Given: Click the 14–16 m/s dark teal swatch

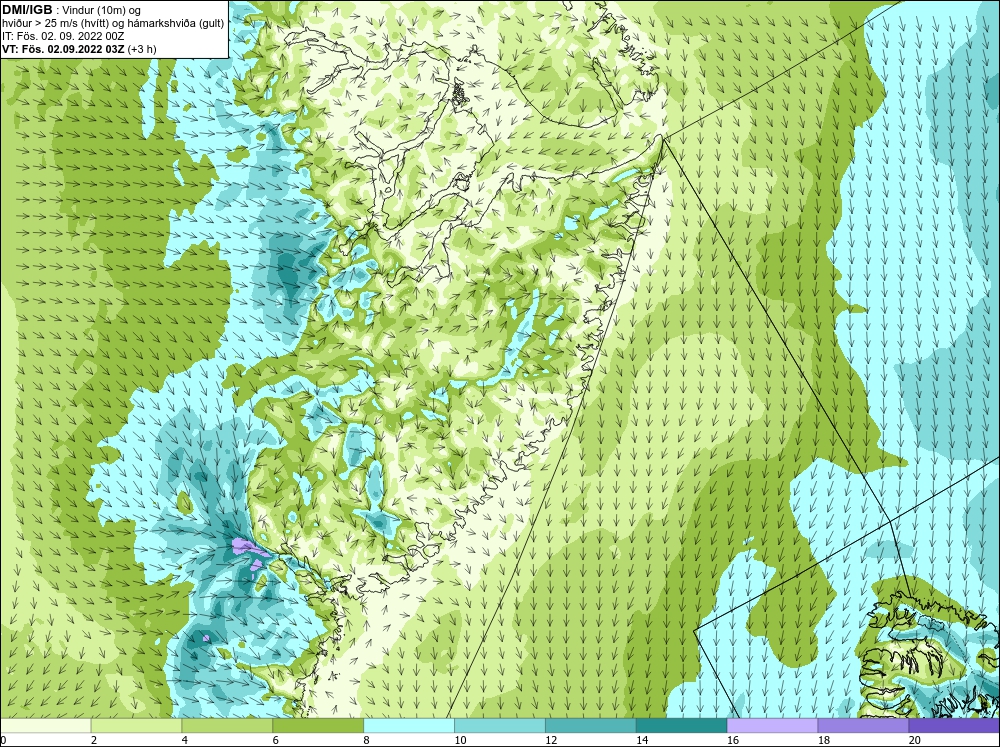Looking at the screenshot, I should point(682,726).
